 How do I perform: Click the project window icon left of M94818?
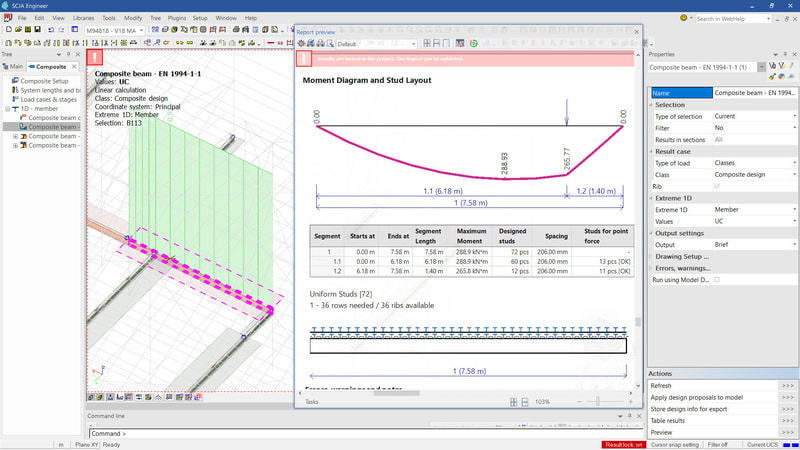74,30
